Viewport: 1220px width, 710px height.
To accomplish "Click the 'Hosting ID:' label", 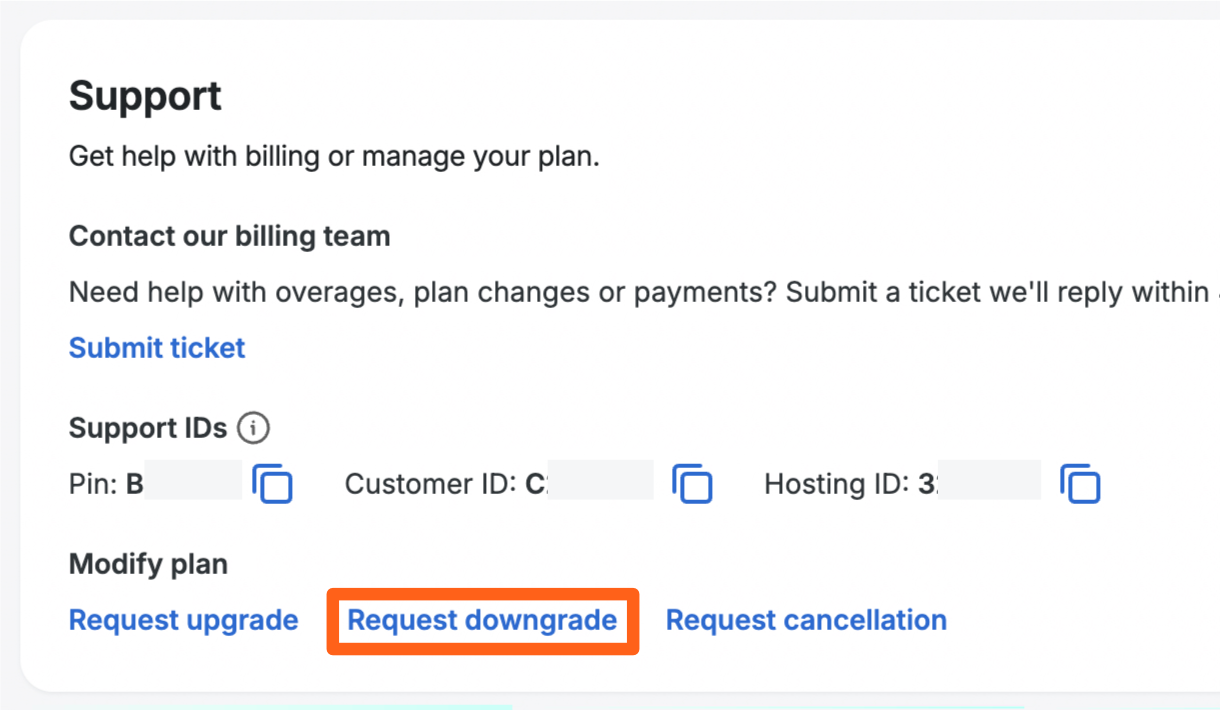I will pyautogui.click(x=836, y=485).
